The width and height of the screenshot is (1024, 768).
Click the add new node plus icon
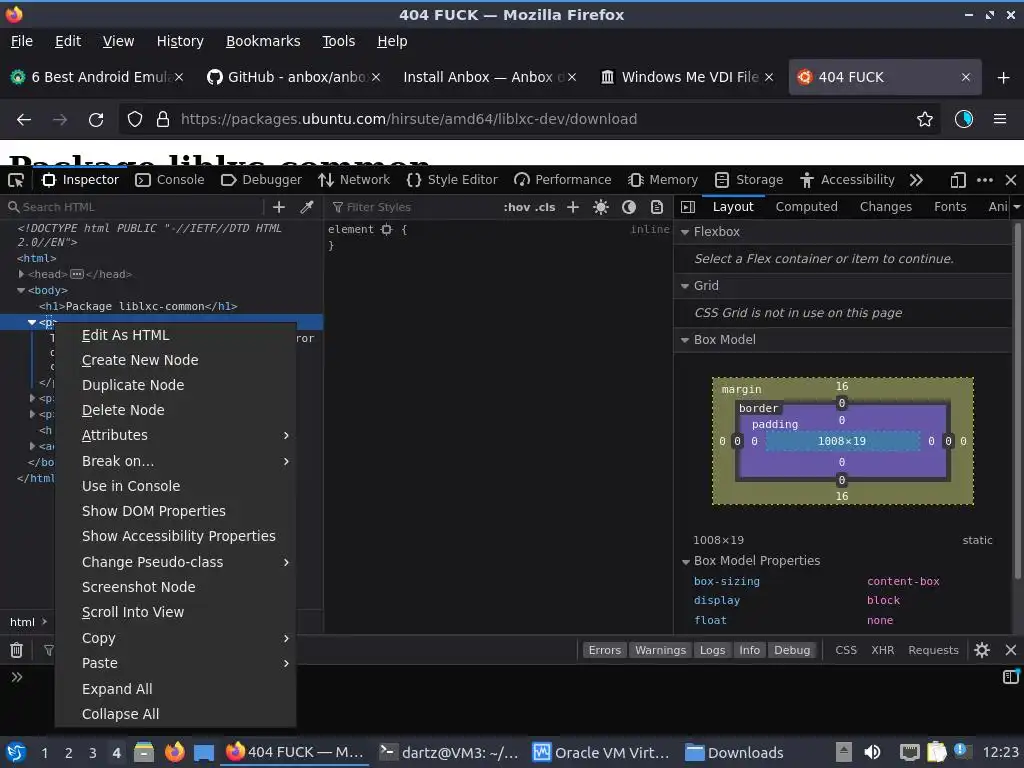279,207
